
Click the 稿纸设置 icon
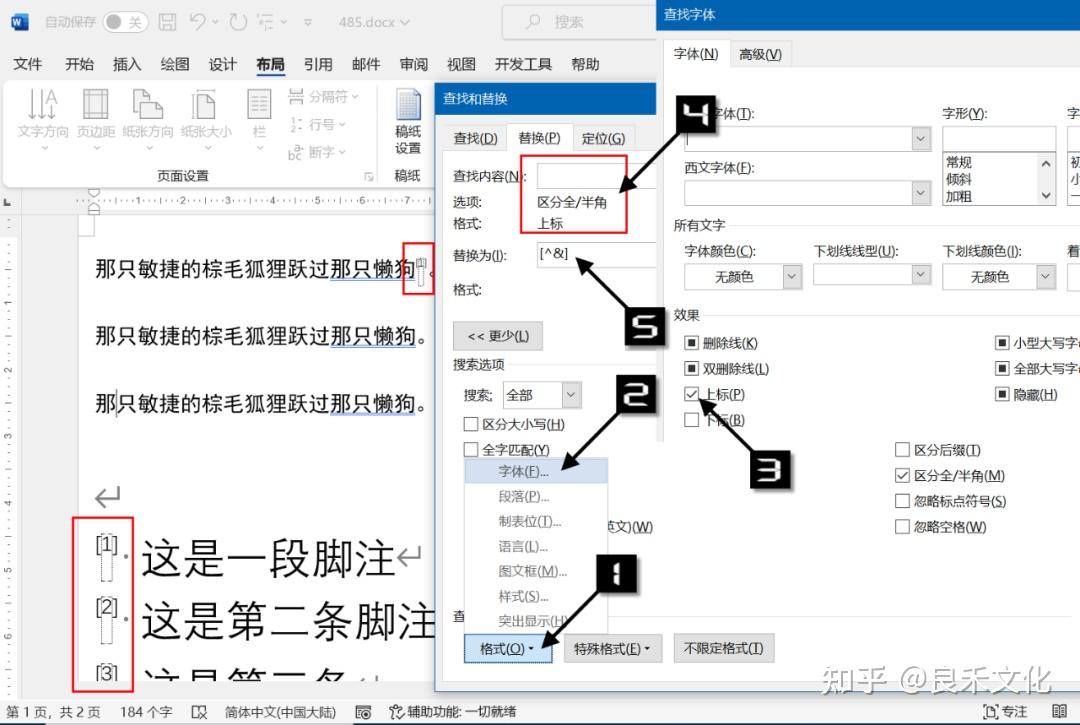[408, 122]
